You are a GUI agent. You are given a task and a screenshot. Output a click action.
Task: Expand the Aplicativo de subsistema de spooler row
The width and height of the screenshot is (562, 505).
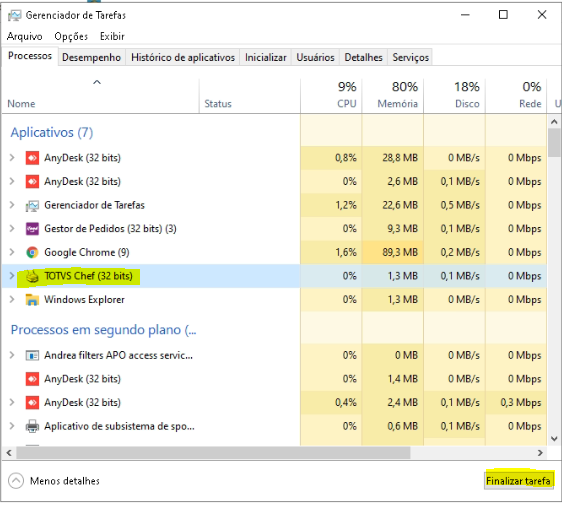coord(12,426)
